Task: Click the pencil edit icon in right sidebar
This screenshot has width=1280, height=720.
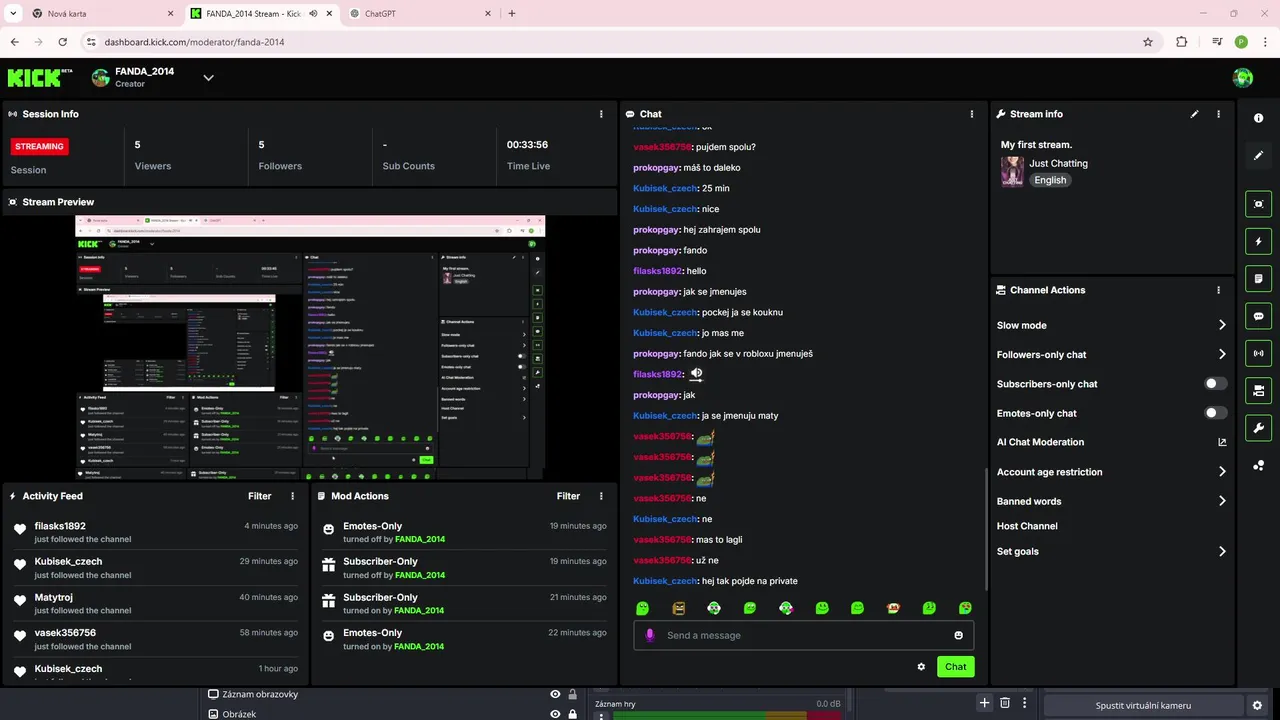Action: [x=1258, y=155]
